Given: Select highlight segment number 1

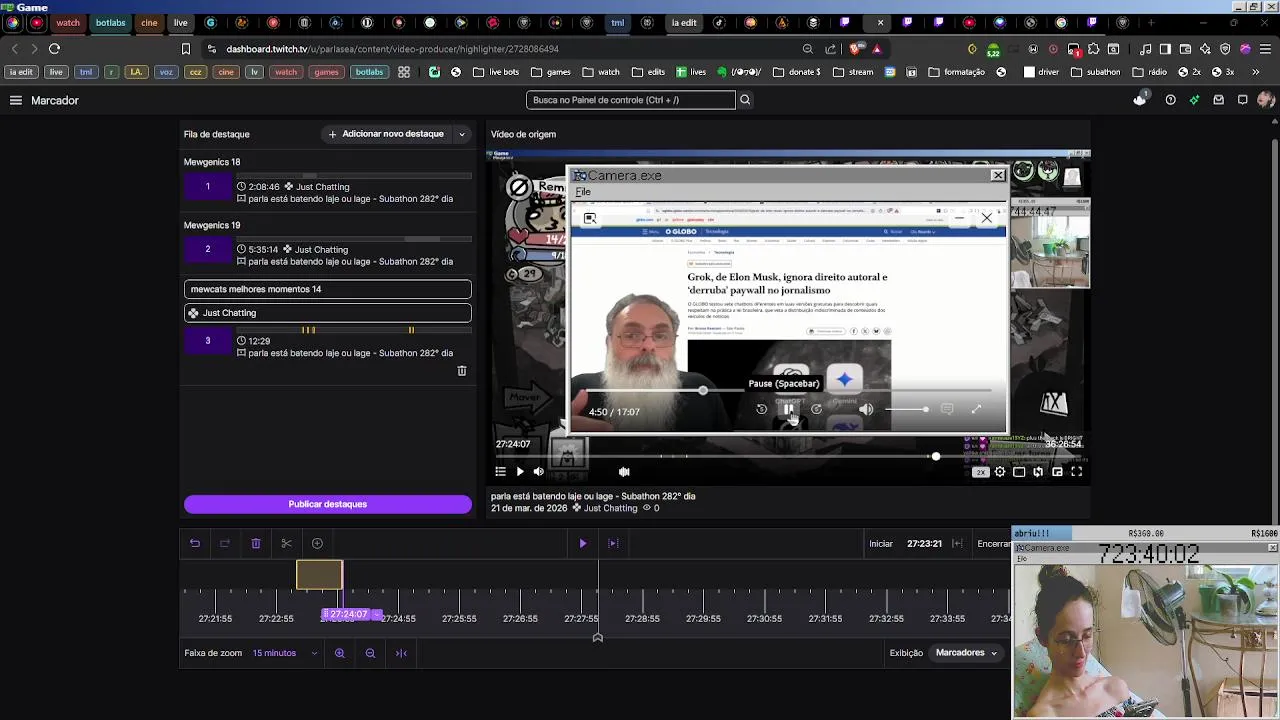Looking at the screenshot, I should click(208, 187).
